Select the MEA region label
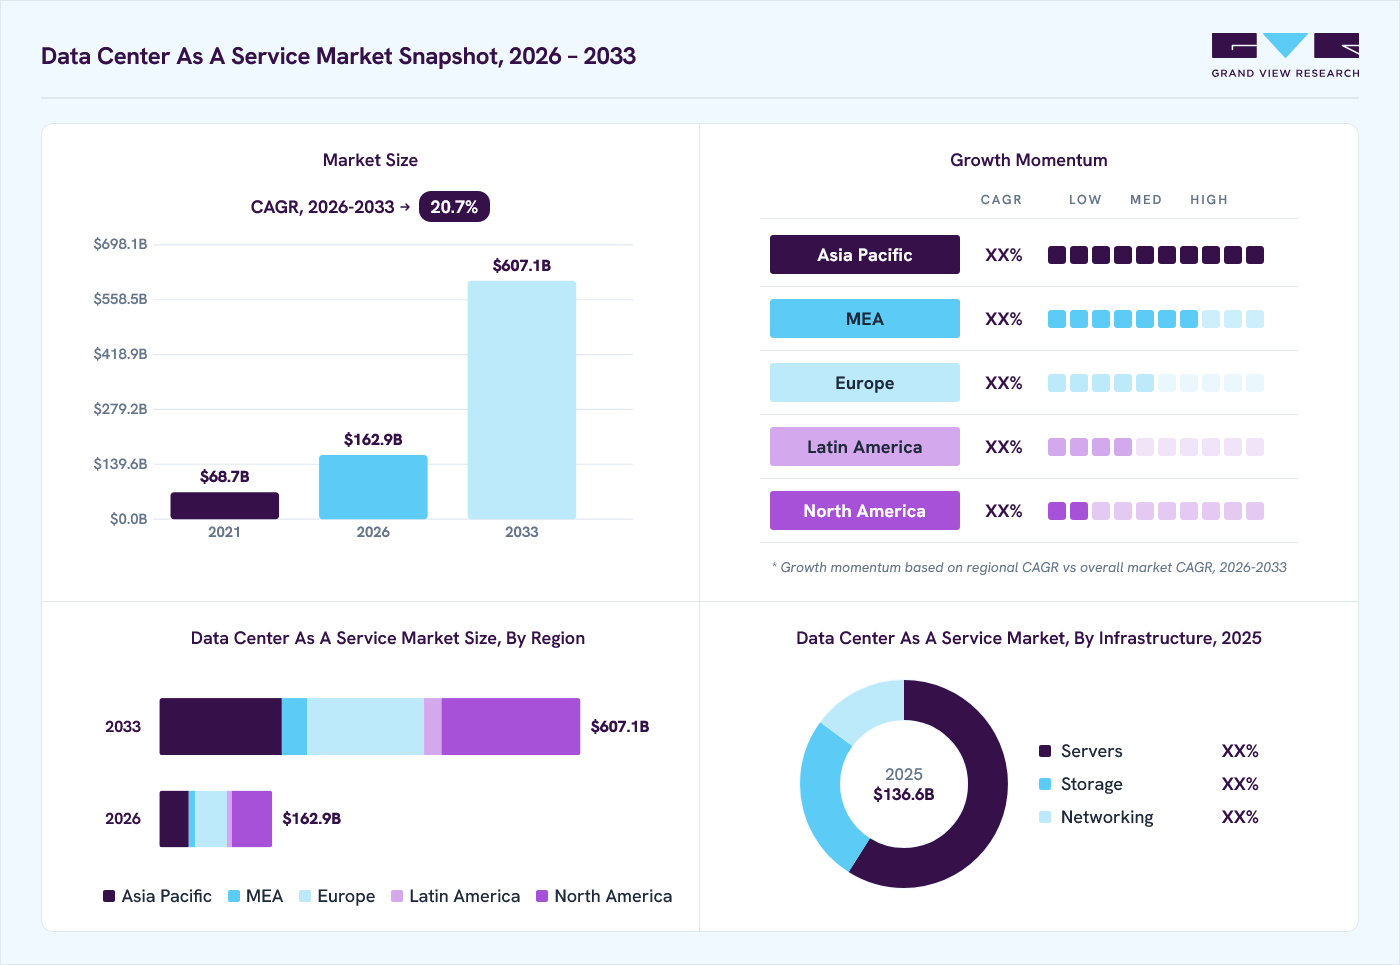 pos(865,319)
